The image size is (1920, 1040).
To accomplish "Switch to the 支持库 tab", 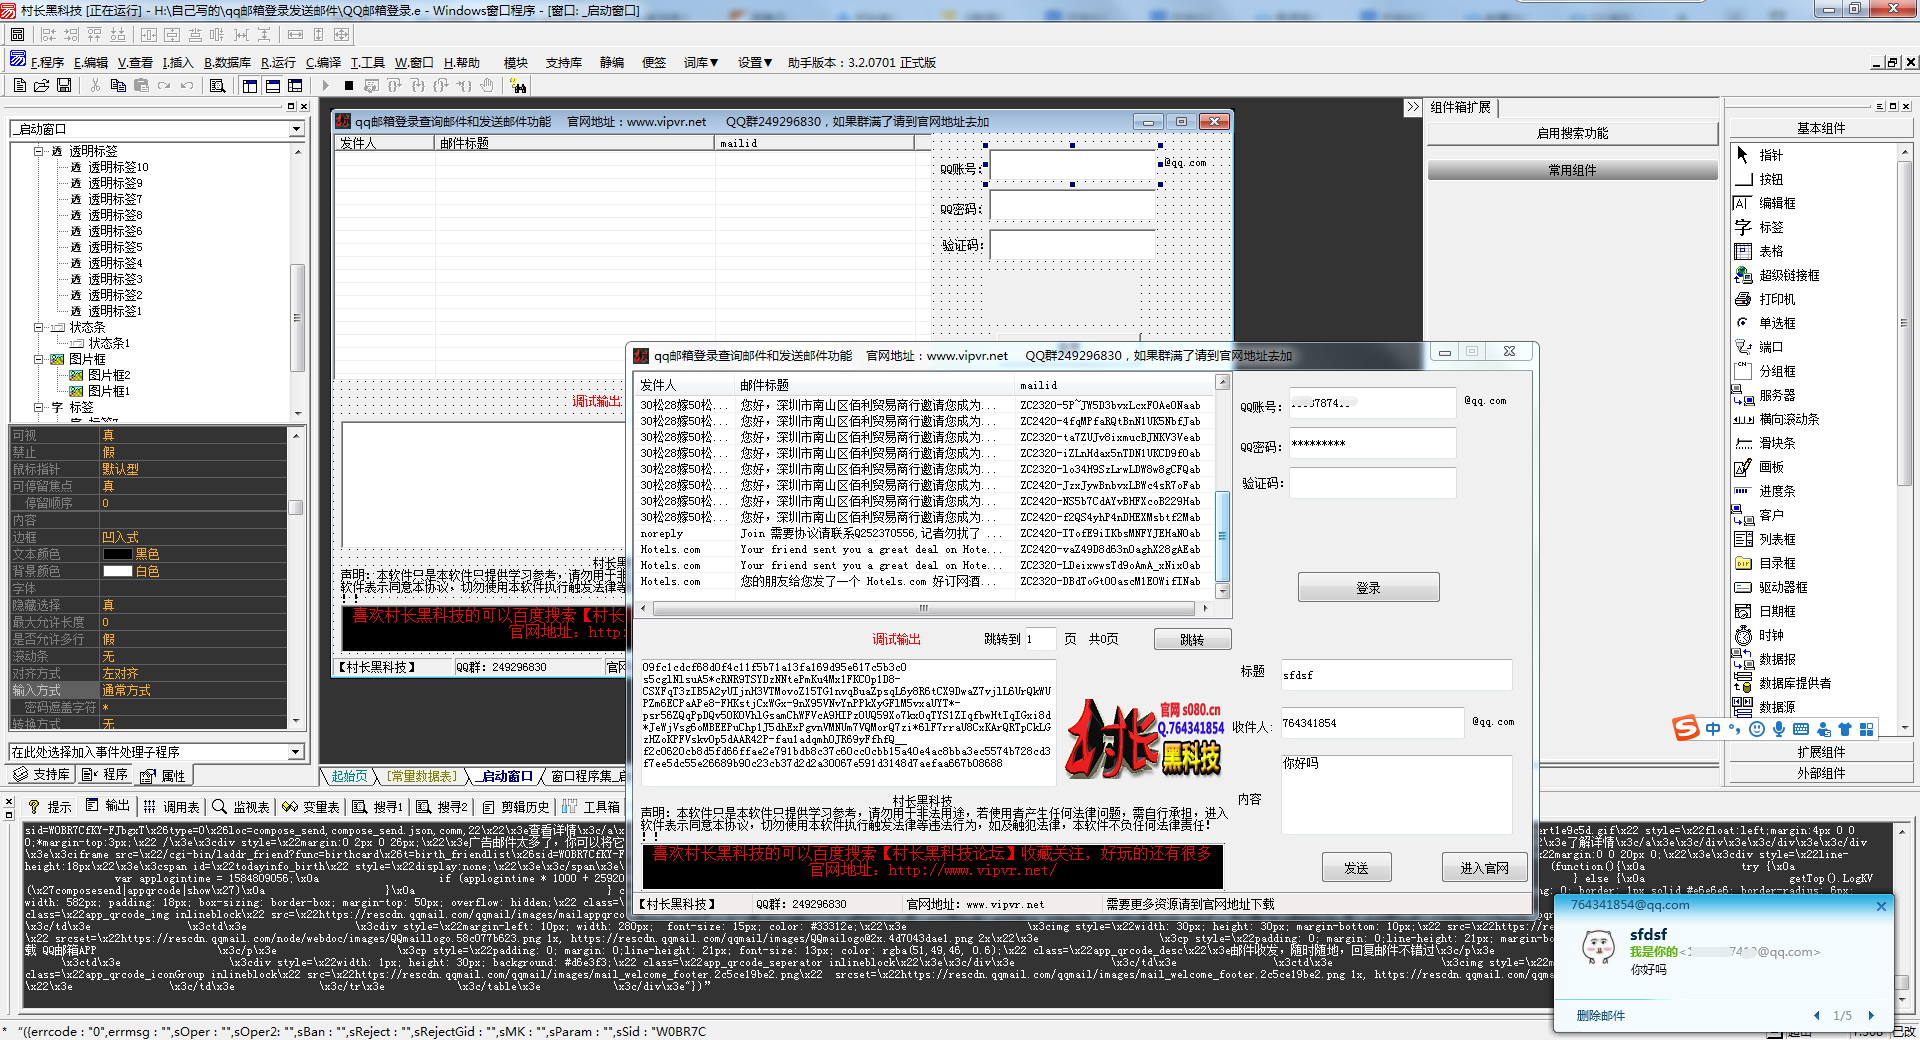I will click(42, 774).
